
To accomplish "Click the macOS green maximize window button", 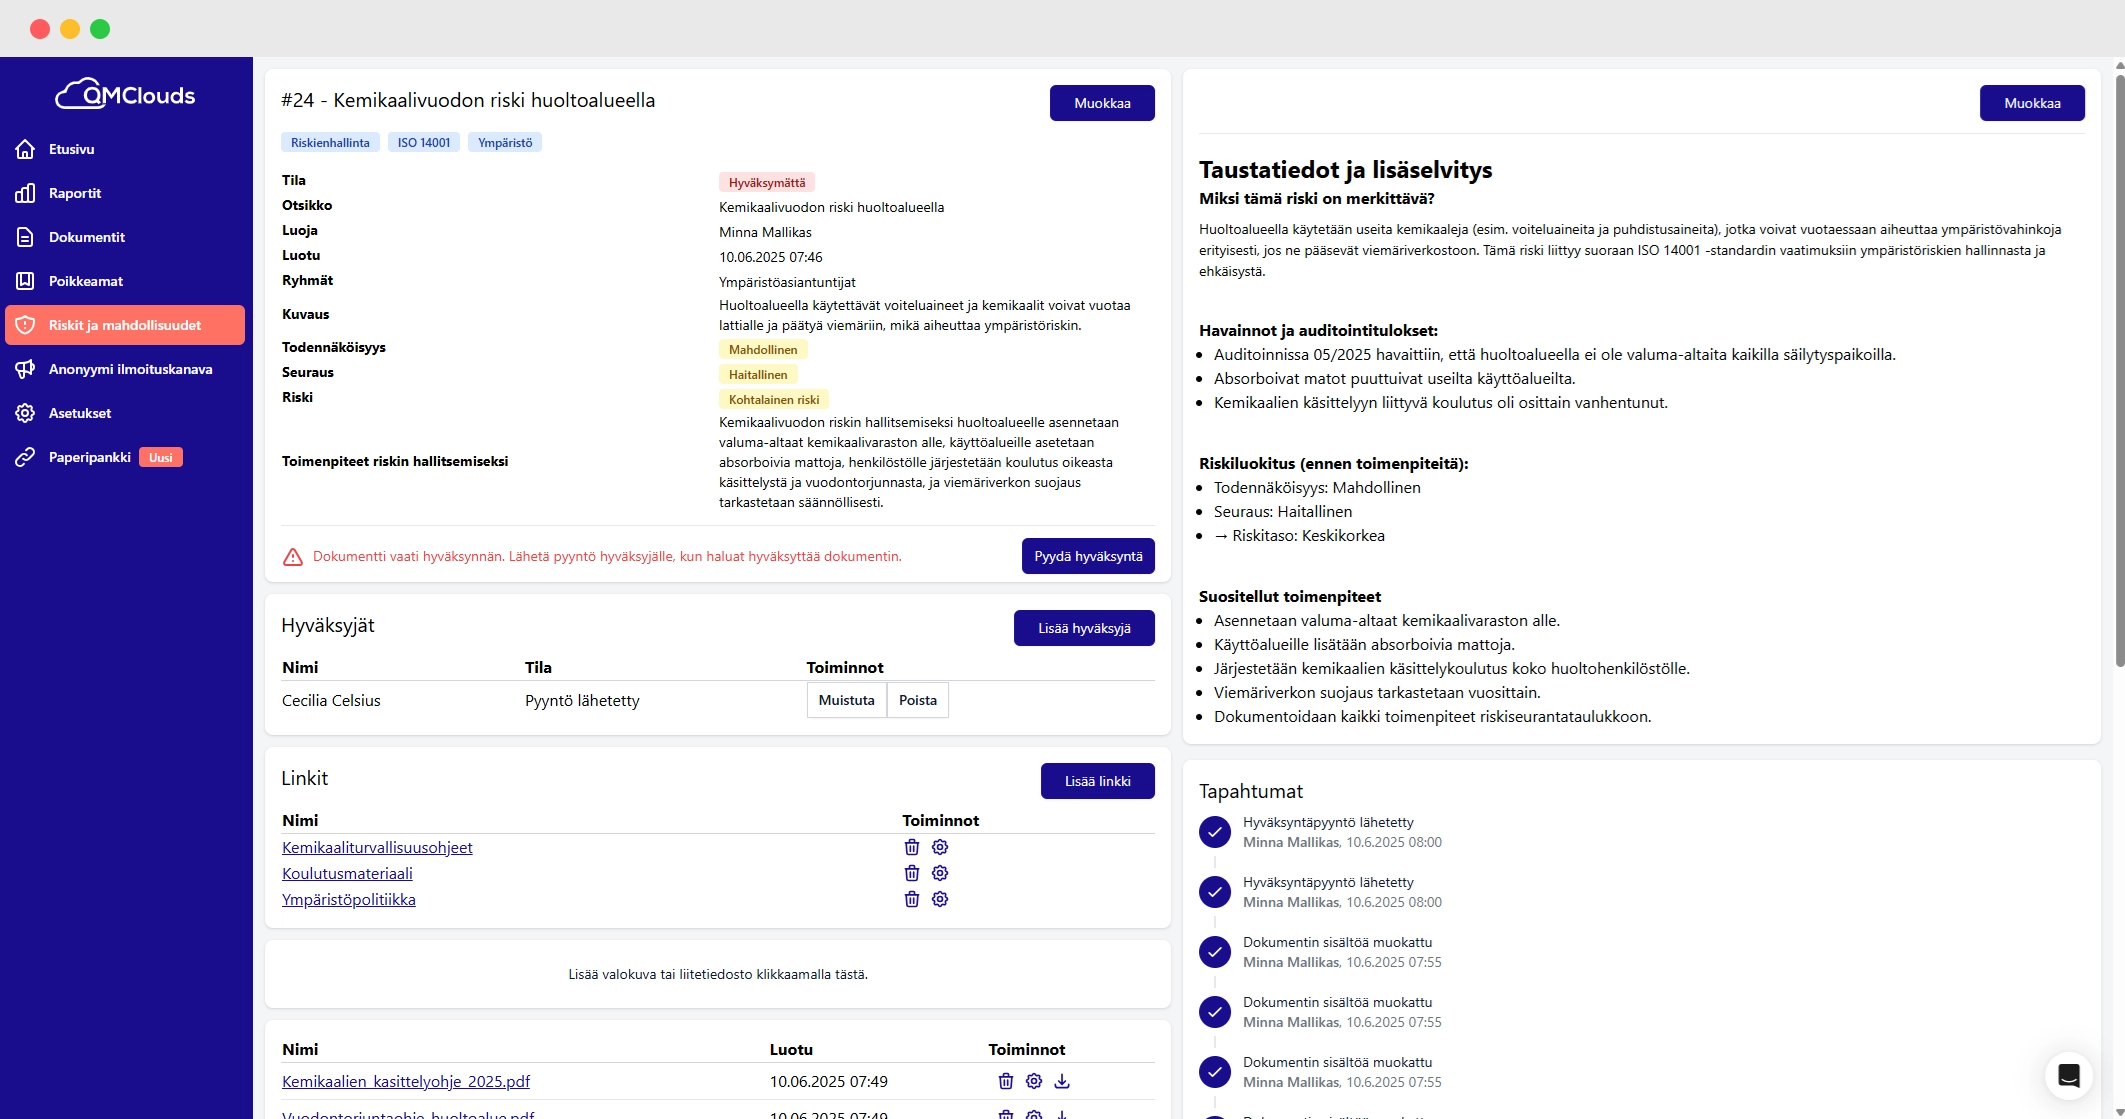I will tap(100, 29).
